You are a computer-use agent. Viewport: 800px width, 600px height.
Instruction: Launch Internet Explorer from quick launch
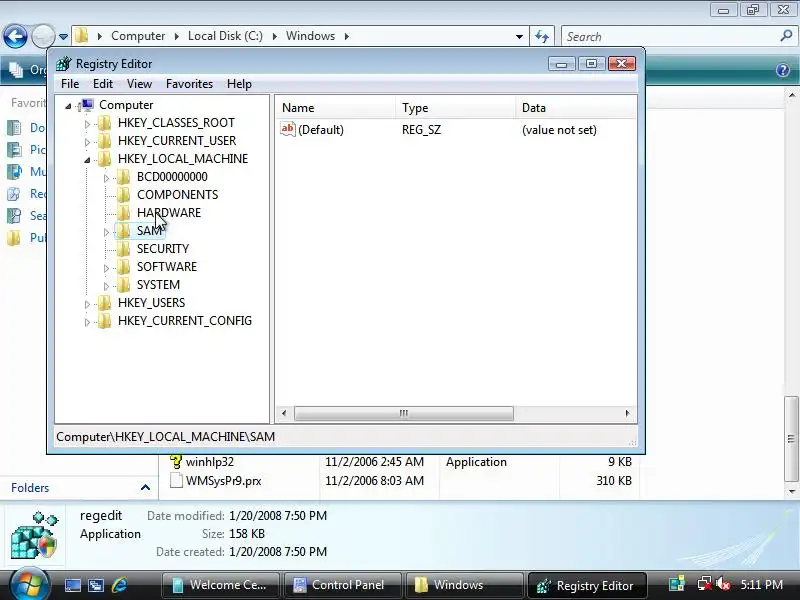[x=119, y=585]
